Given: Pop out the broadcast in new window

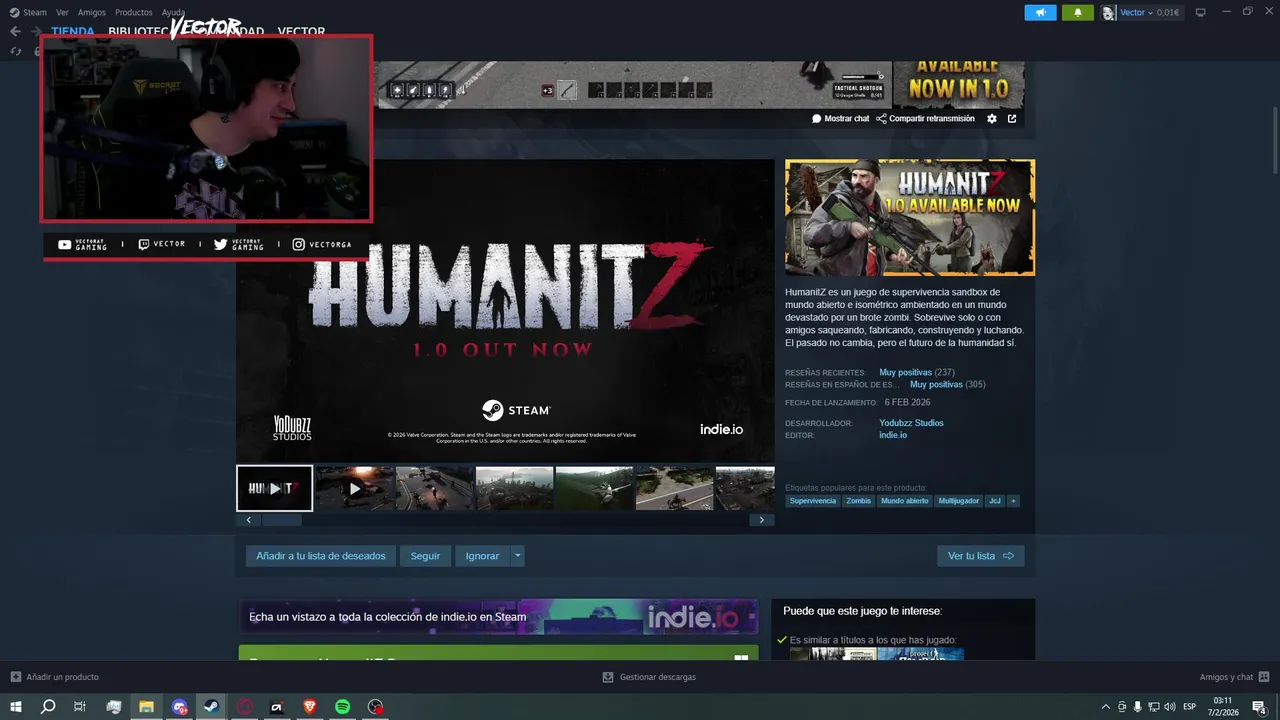Looking at the screenshot, I should coord(1012,118).
